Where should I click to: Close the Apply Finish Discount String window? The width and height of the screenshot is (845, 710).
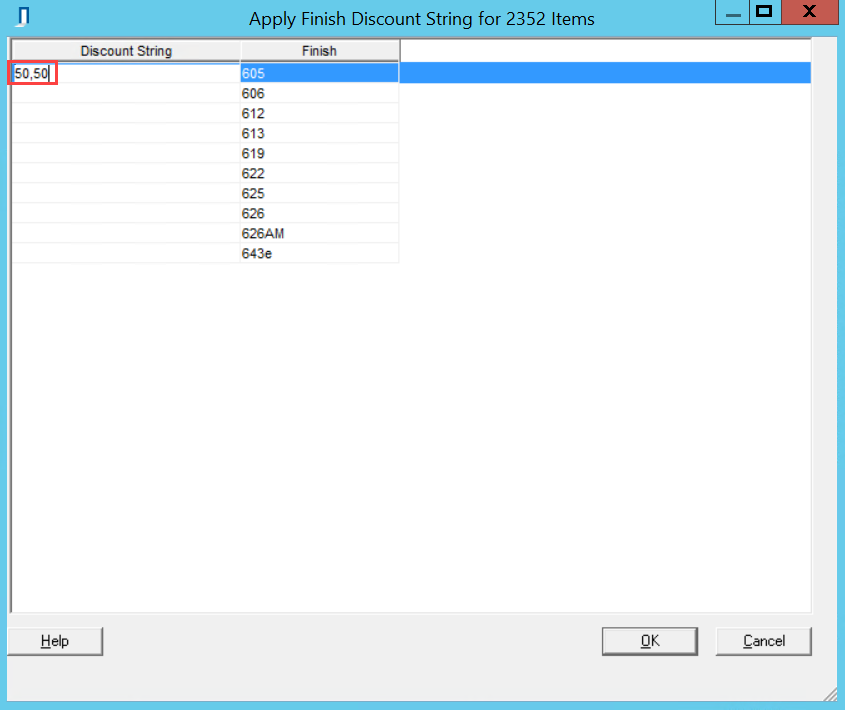coord(809,12)
